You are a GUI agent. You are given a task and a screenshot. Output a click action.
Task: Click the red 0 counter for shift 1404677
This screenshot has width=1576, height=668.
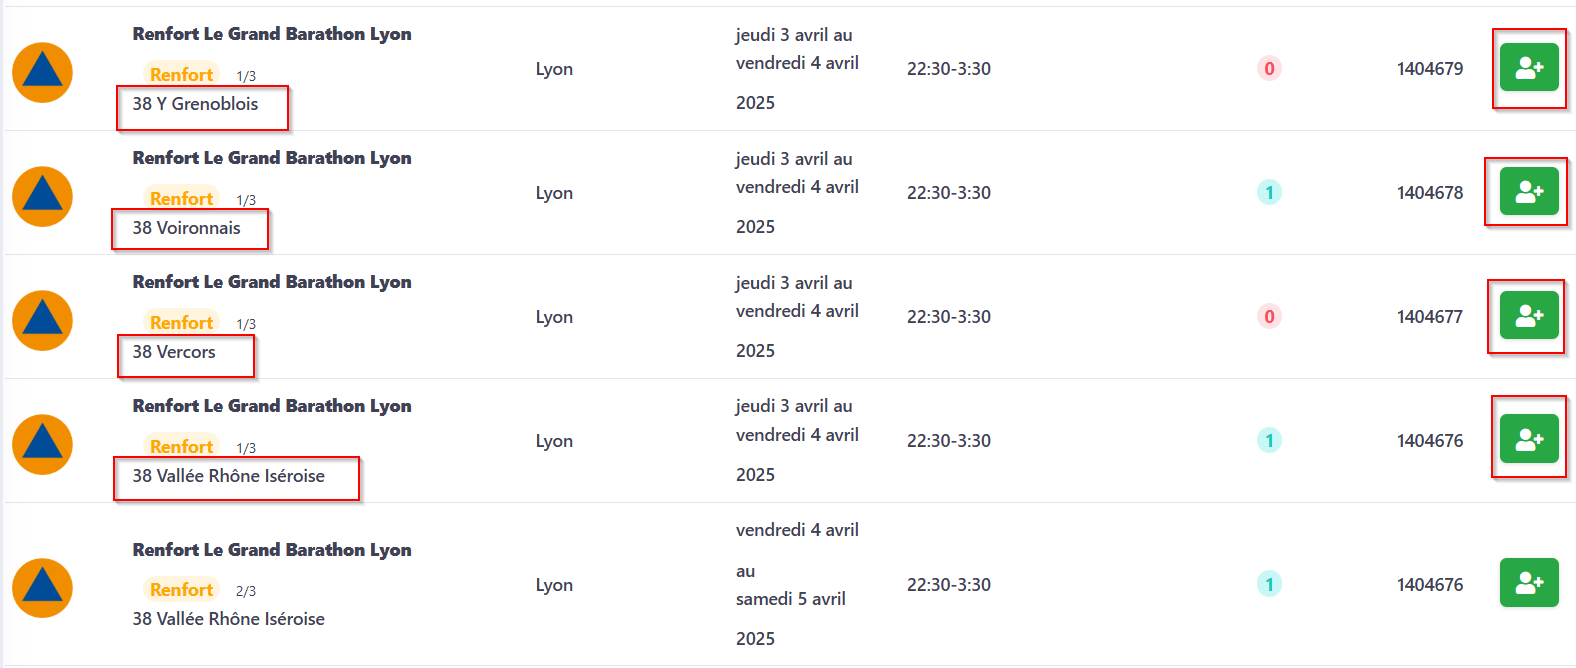pos(1269,317)
